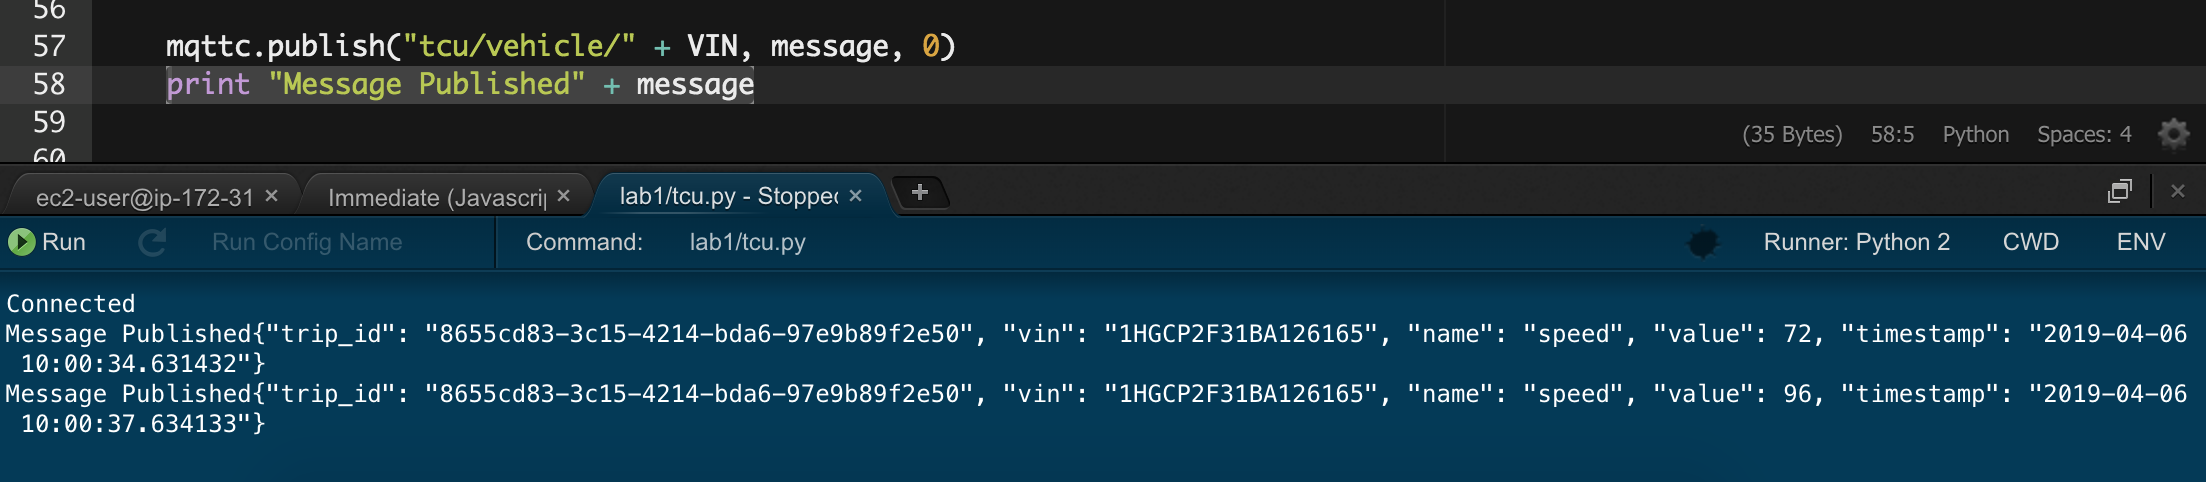Click the console panel's window icon

2120,191
